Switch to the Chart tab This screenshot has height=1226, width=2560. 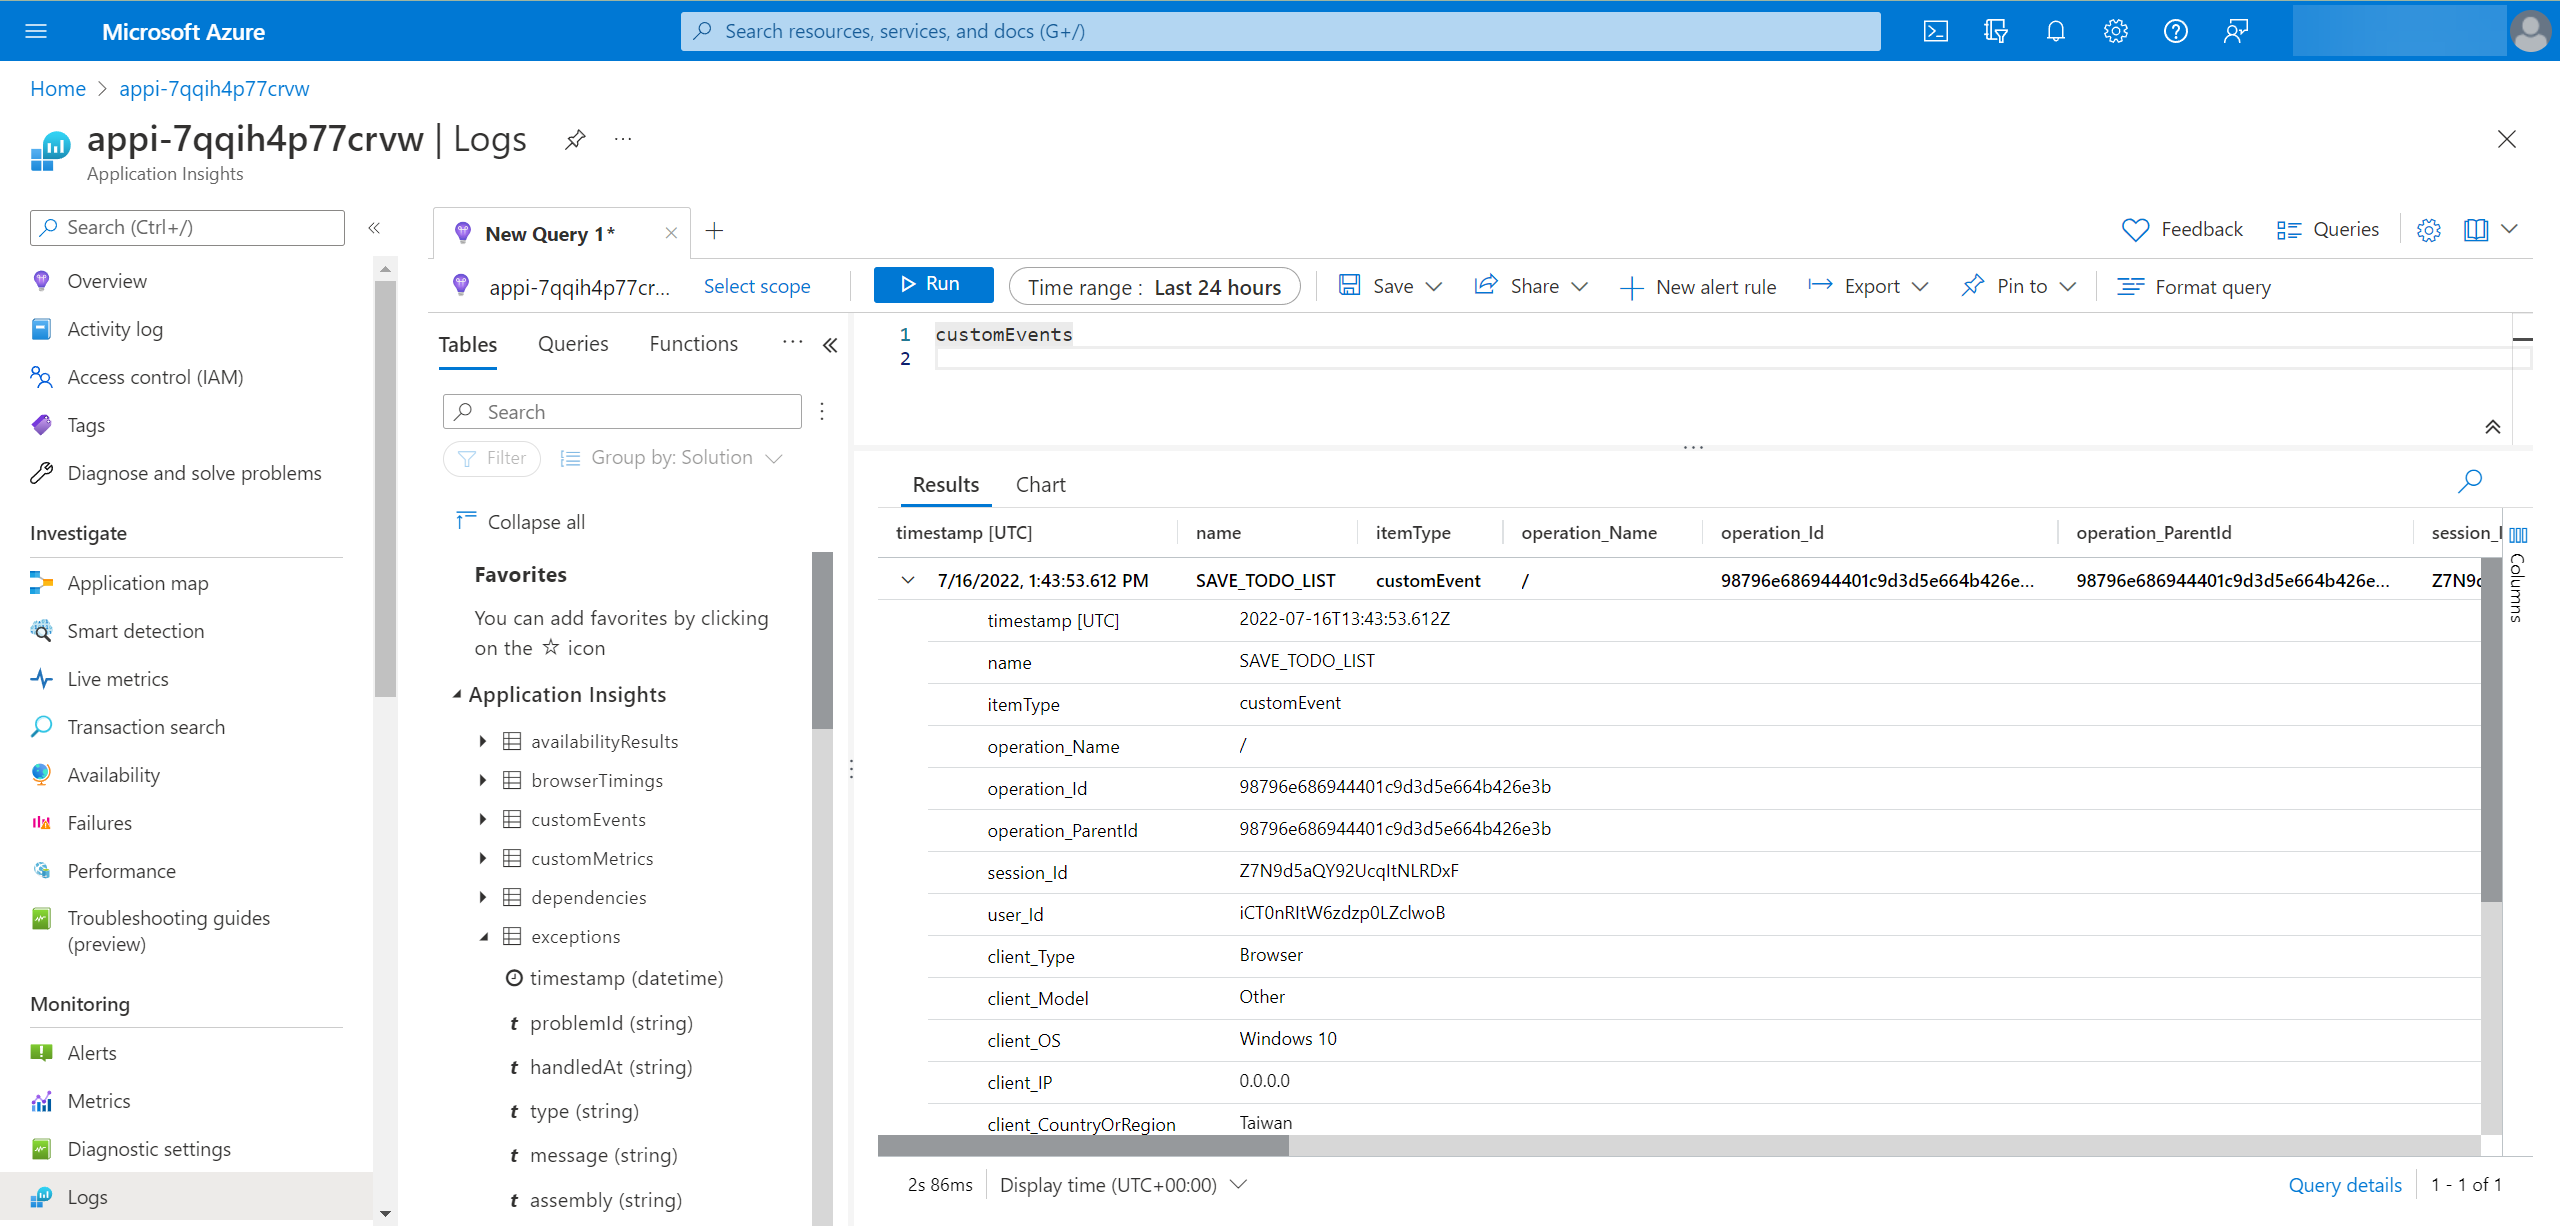(1041, 485)
